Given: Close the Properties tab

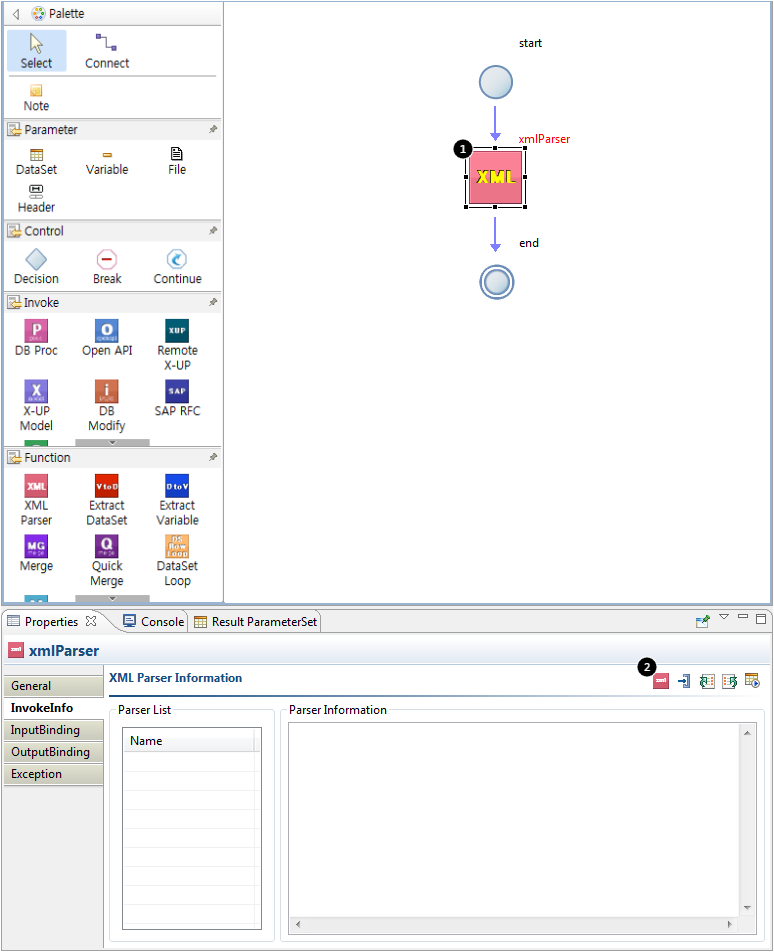Looking at the screenshot, I should point(91,620).
